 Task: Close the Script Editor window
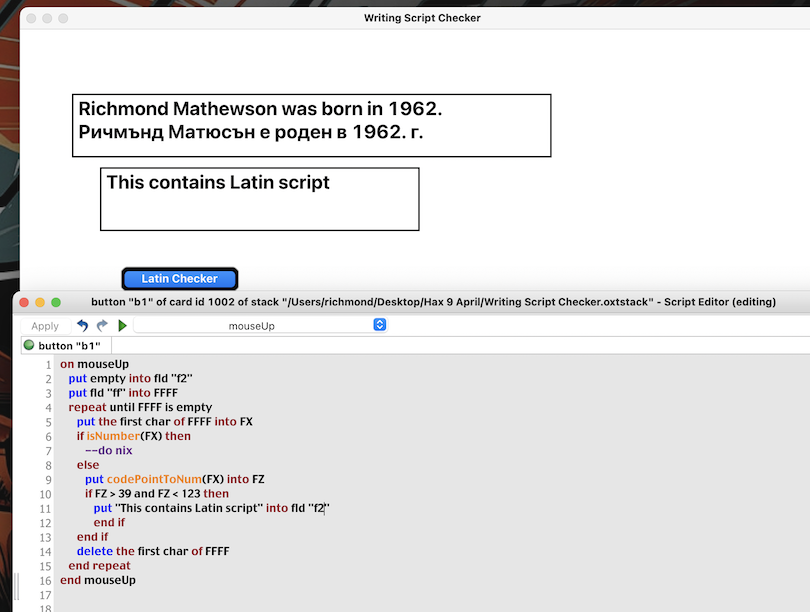(x=24, y=302)
